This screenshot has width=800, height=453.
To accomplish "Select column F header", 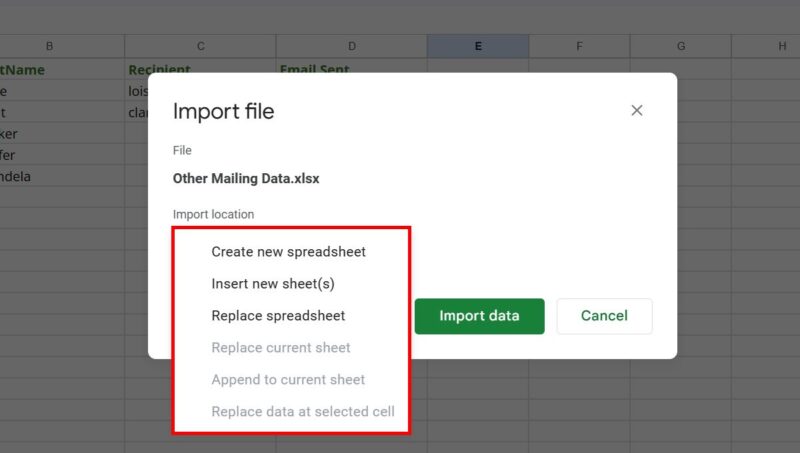I will [579, 46].
